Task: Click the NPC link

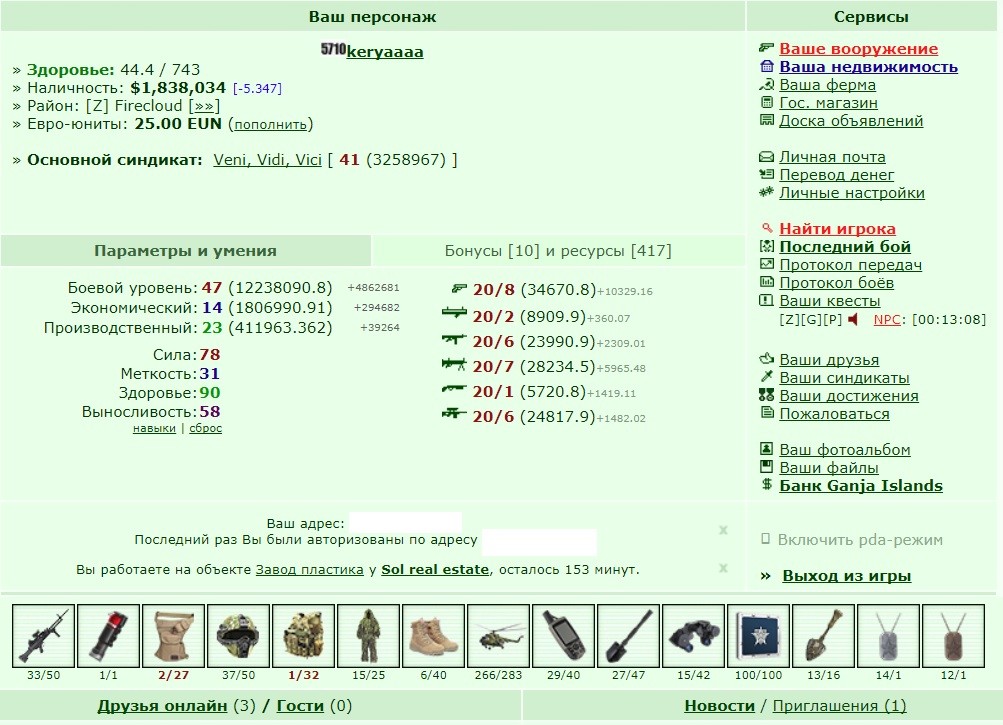Action: pos(887,319)
